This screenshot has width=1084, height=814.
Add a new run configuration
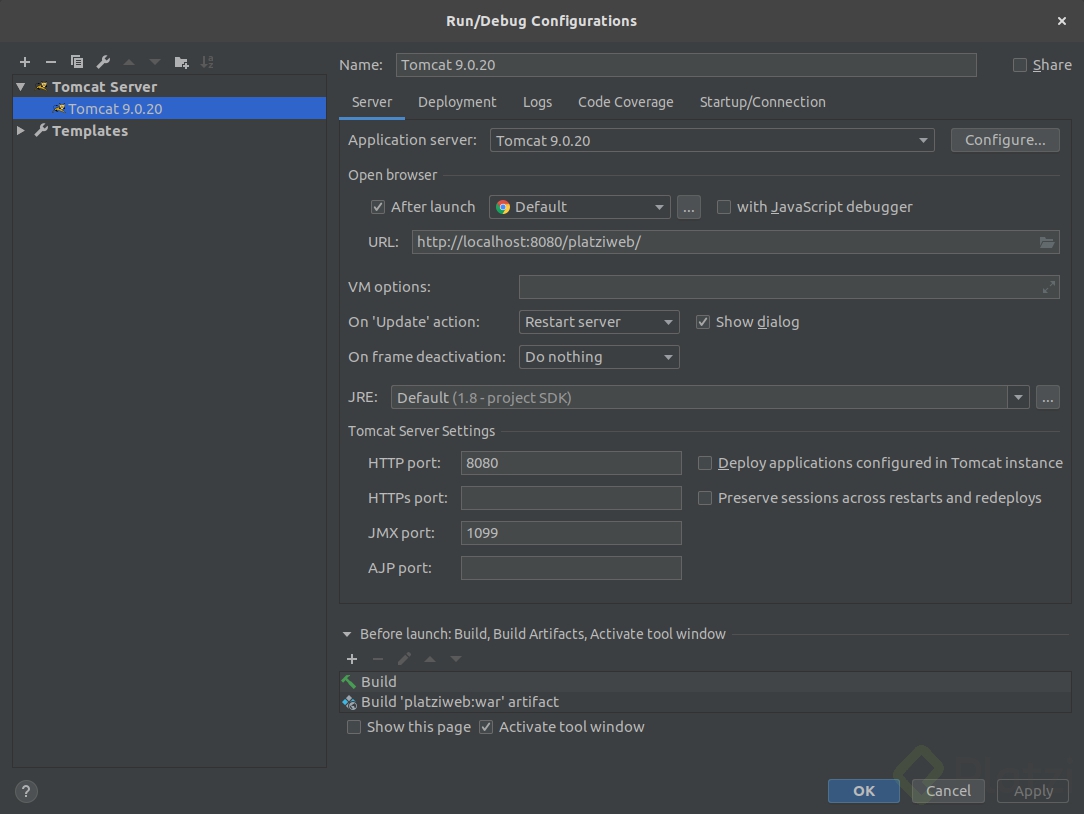[25, 62]
